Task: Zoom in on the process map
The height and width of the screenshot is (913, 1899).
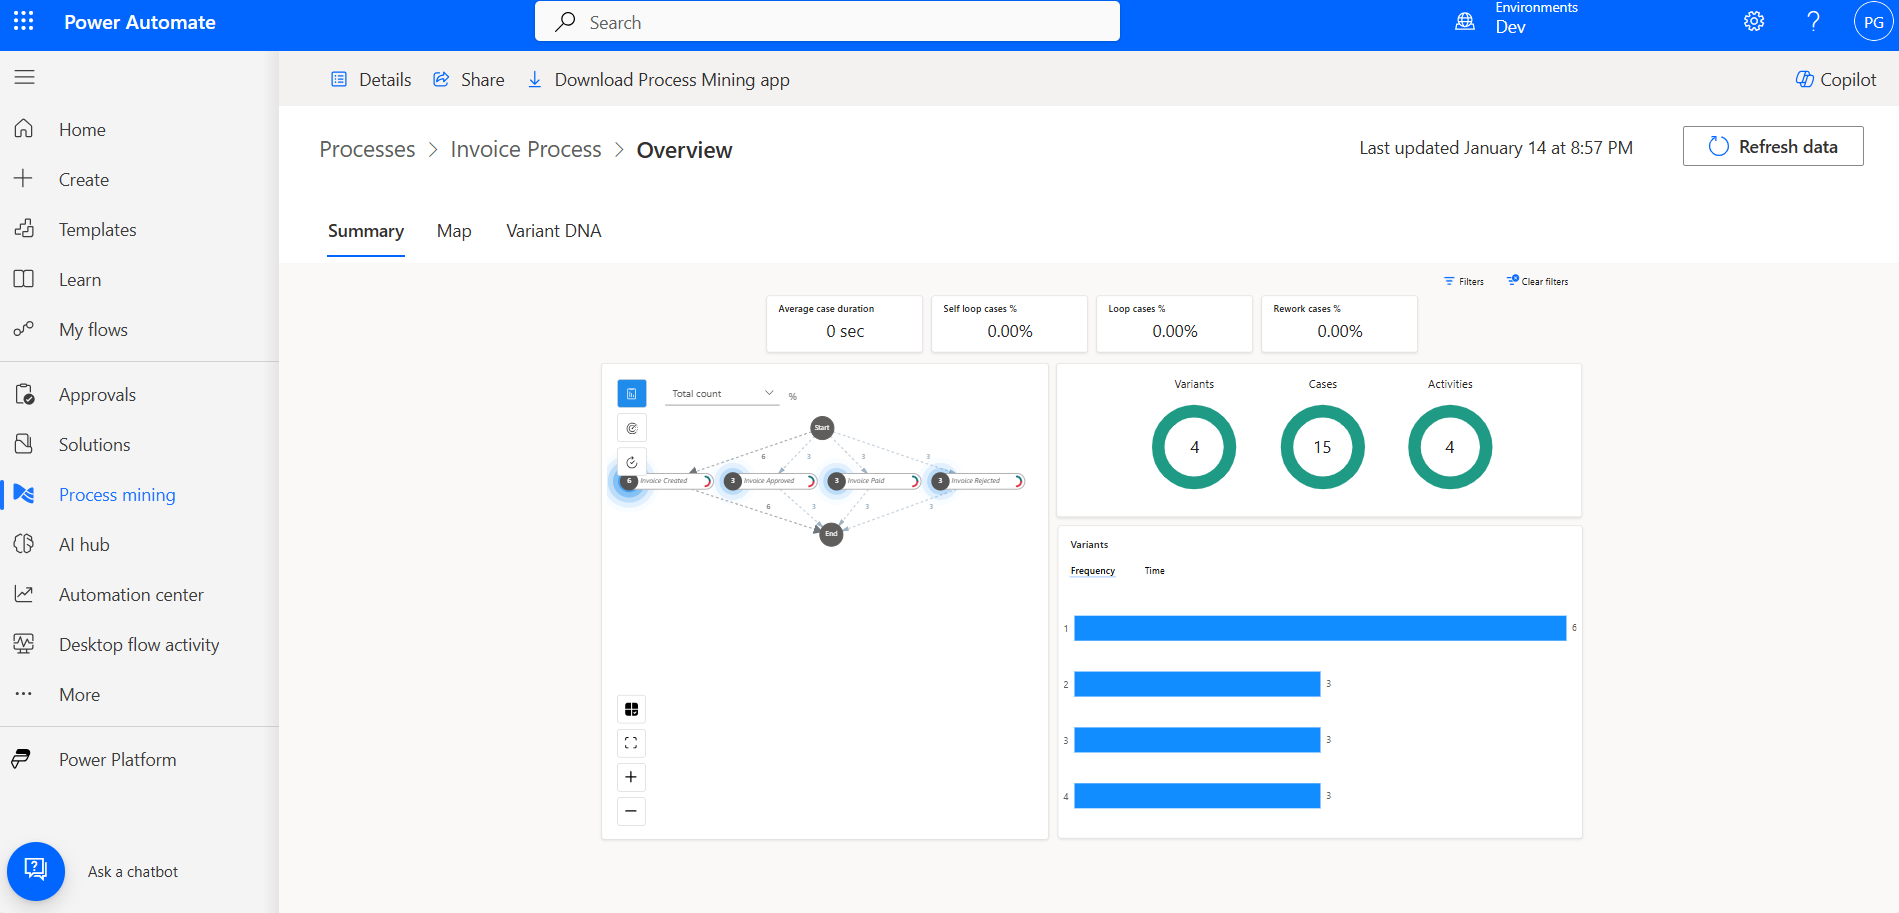Action: [x=631, y=777]
